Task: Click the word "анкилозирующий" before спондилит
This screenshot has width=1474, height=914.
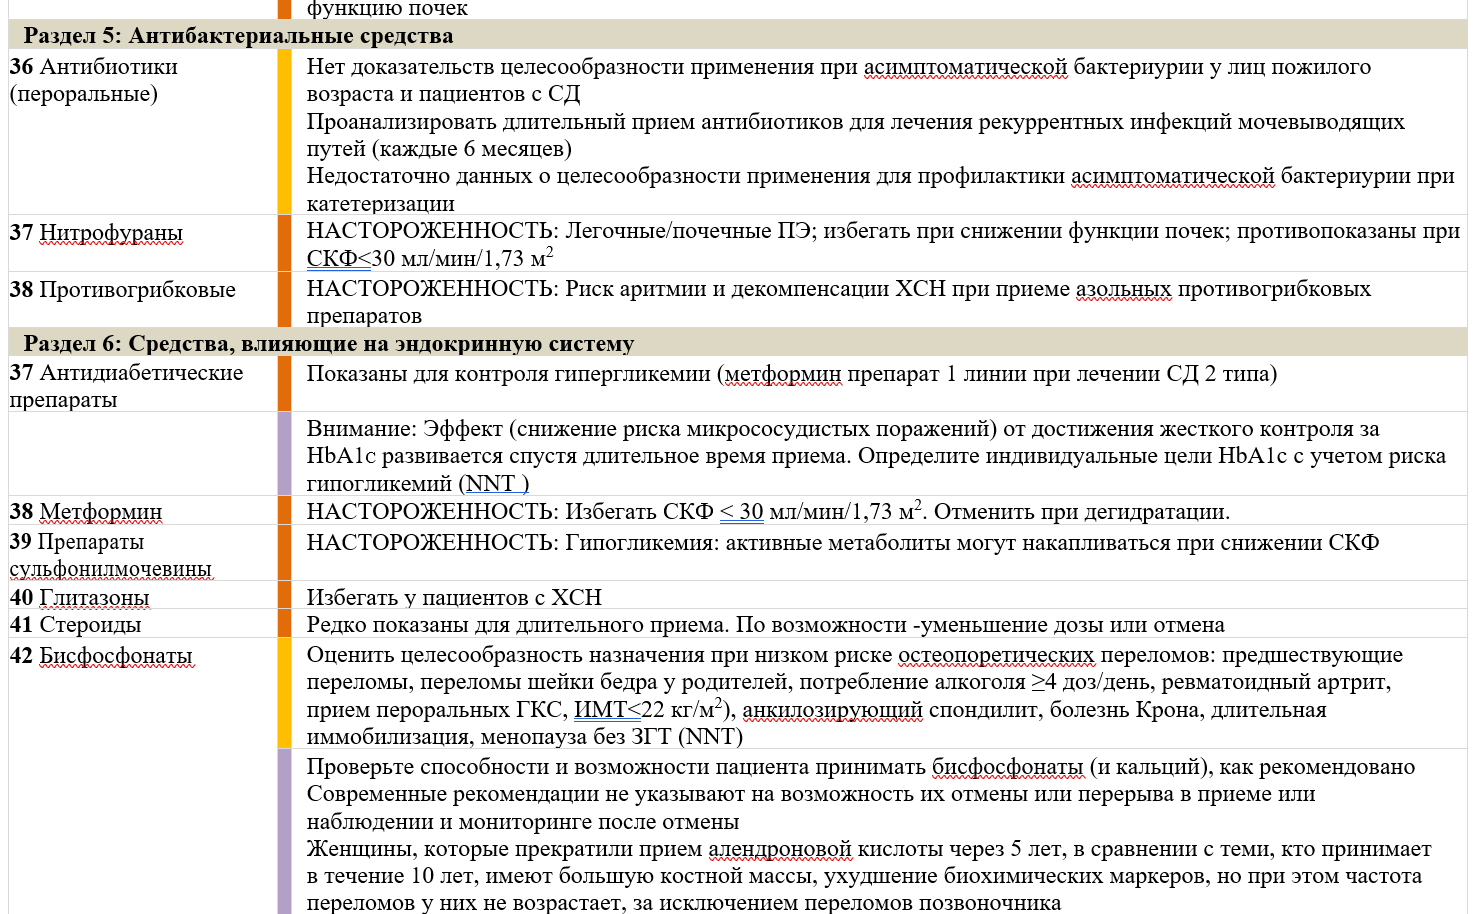Action: [832, 710]
